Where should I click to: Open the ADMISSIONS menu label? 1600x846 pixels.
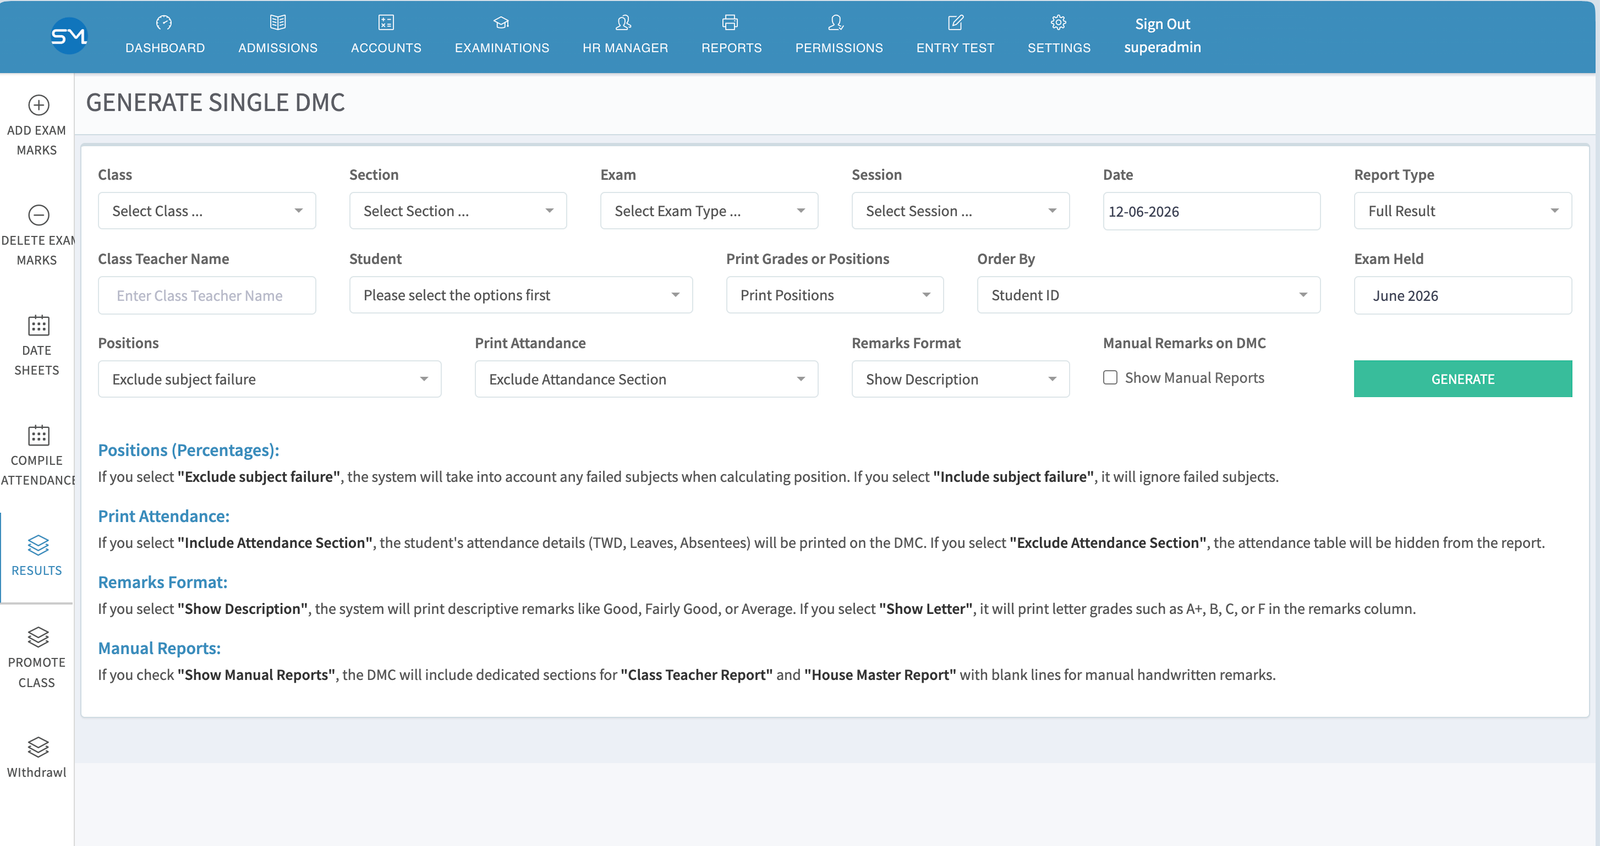(x=278, y=48)
